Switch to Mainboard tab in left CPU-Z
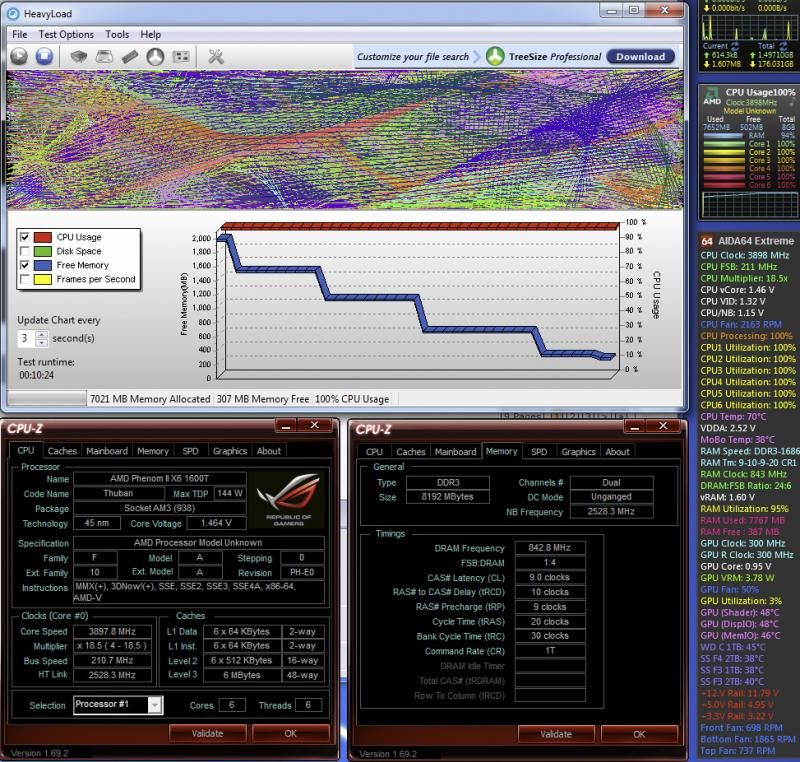The image size is (800, 762). pos(106,451)
